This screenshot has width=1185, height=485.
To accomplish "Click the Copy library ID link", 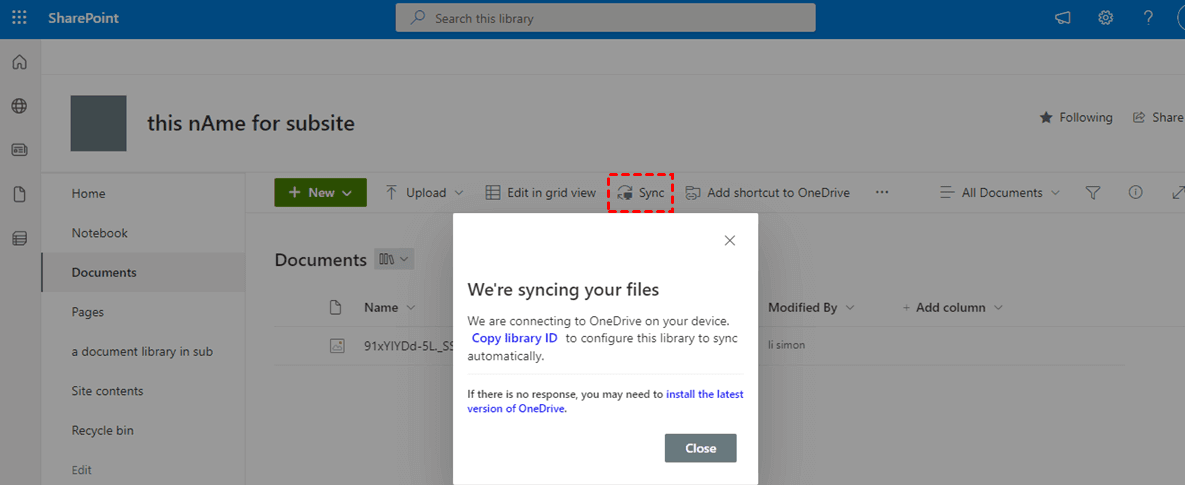I will tap(515, 338).
